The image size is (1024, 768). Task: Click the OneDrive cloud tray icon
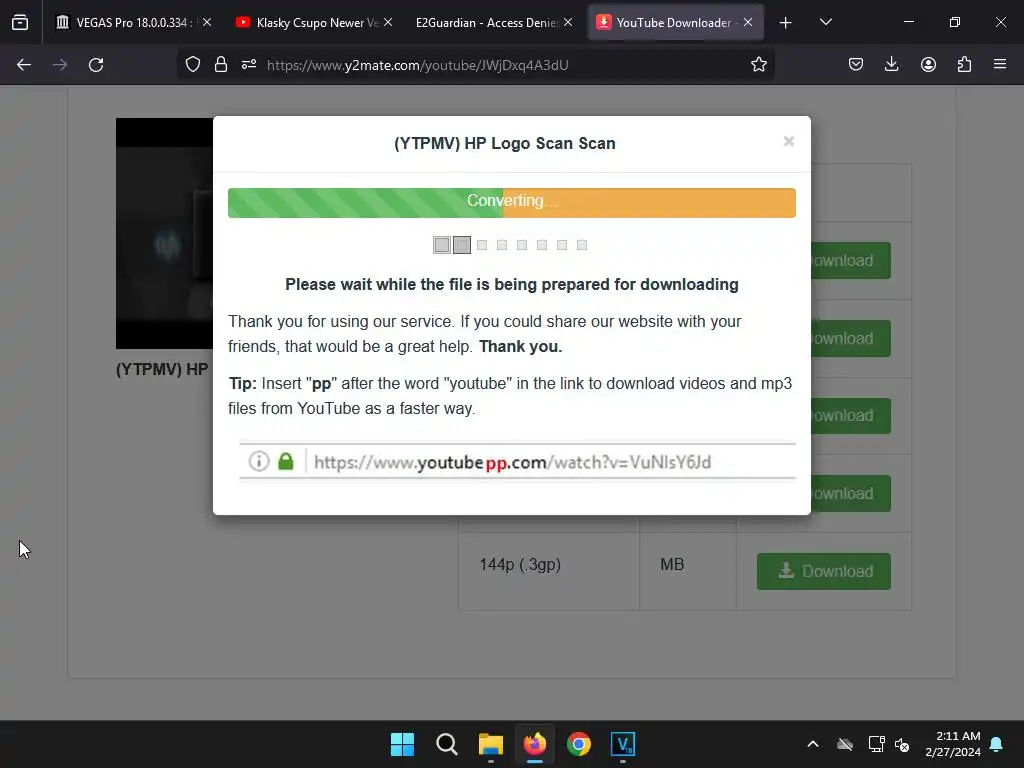[845, 744]
